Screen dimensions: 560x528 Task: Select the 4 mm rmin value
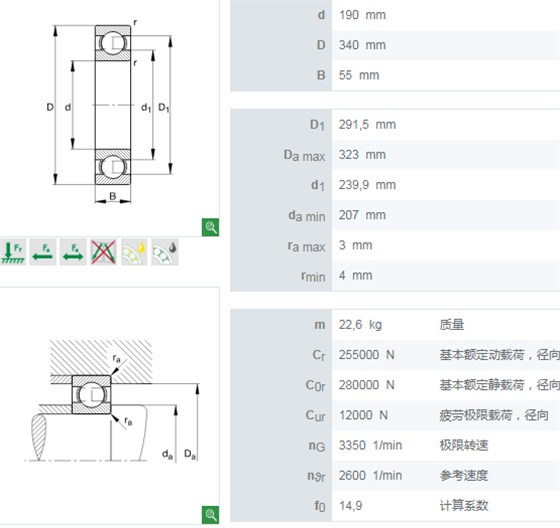[x=355, y=275]
